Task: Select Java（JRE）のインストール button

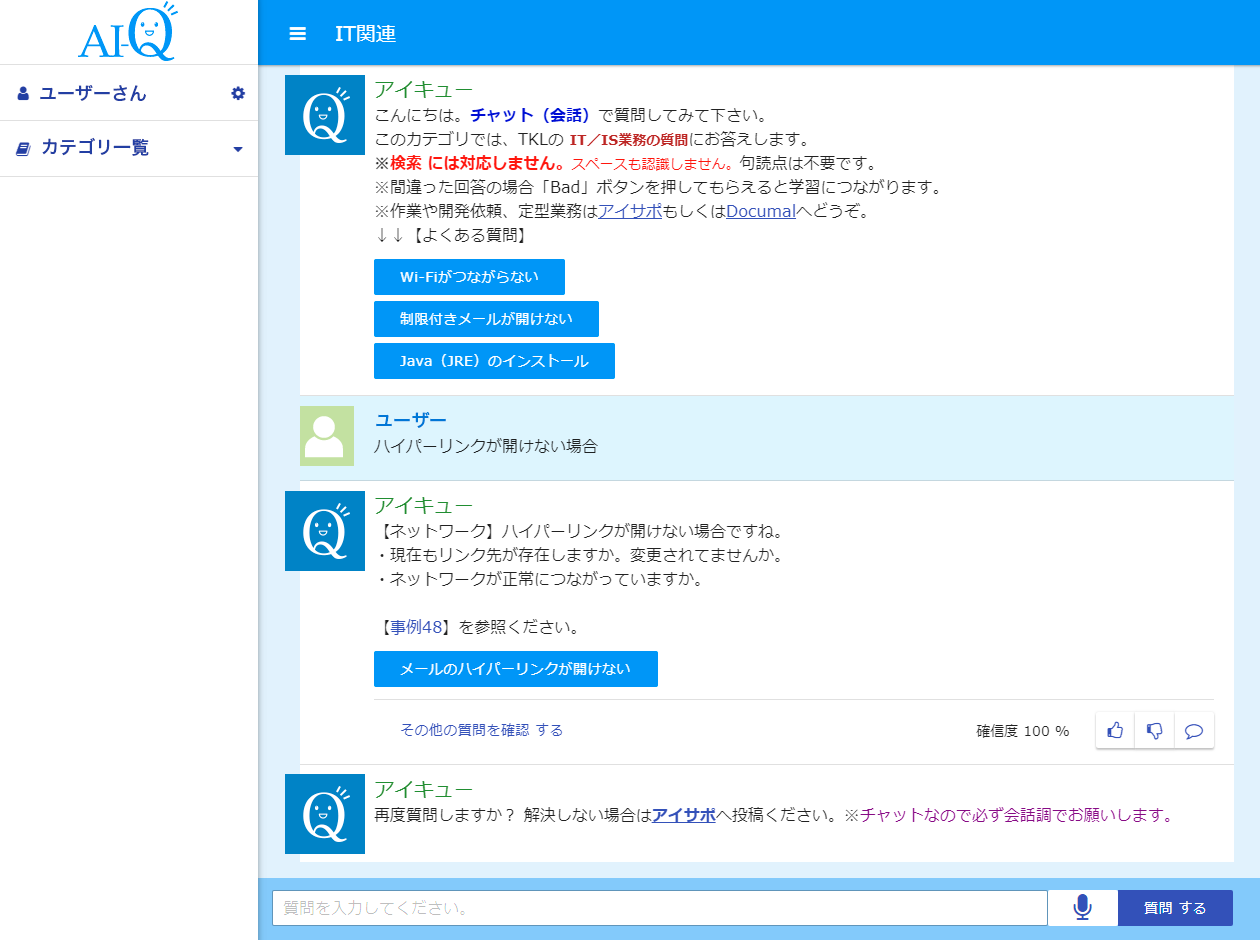Action: click(494, 361)
